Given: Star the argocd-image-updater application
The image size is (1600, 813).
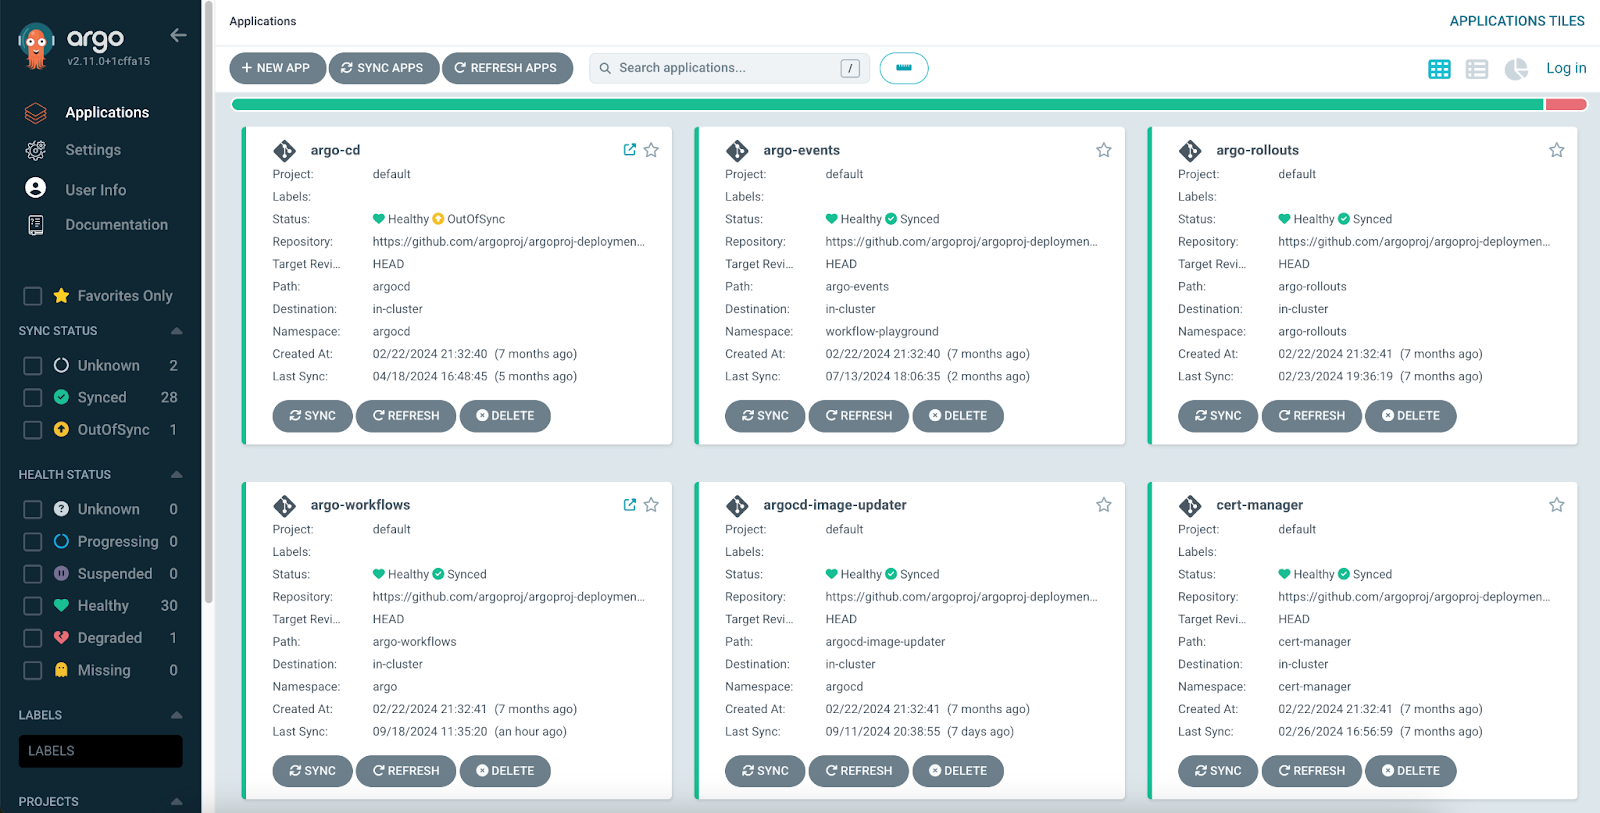Looking at the screenshot, I should [x=1104, y=505].
